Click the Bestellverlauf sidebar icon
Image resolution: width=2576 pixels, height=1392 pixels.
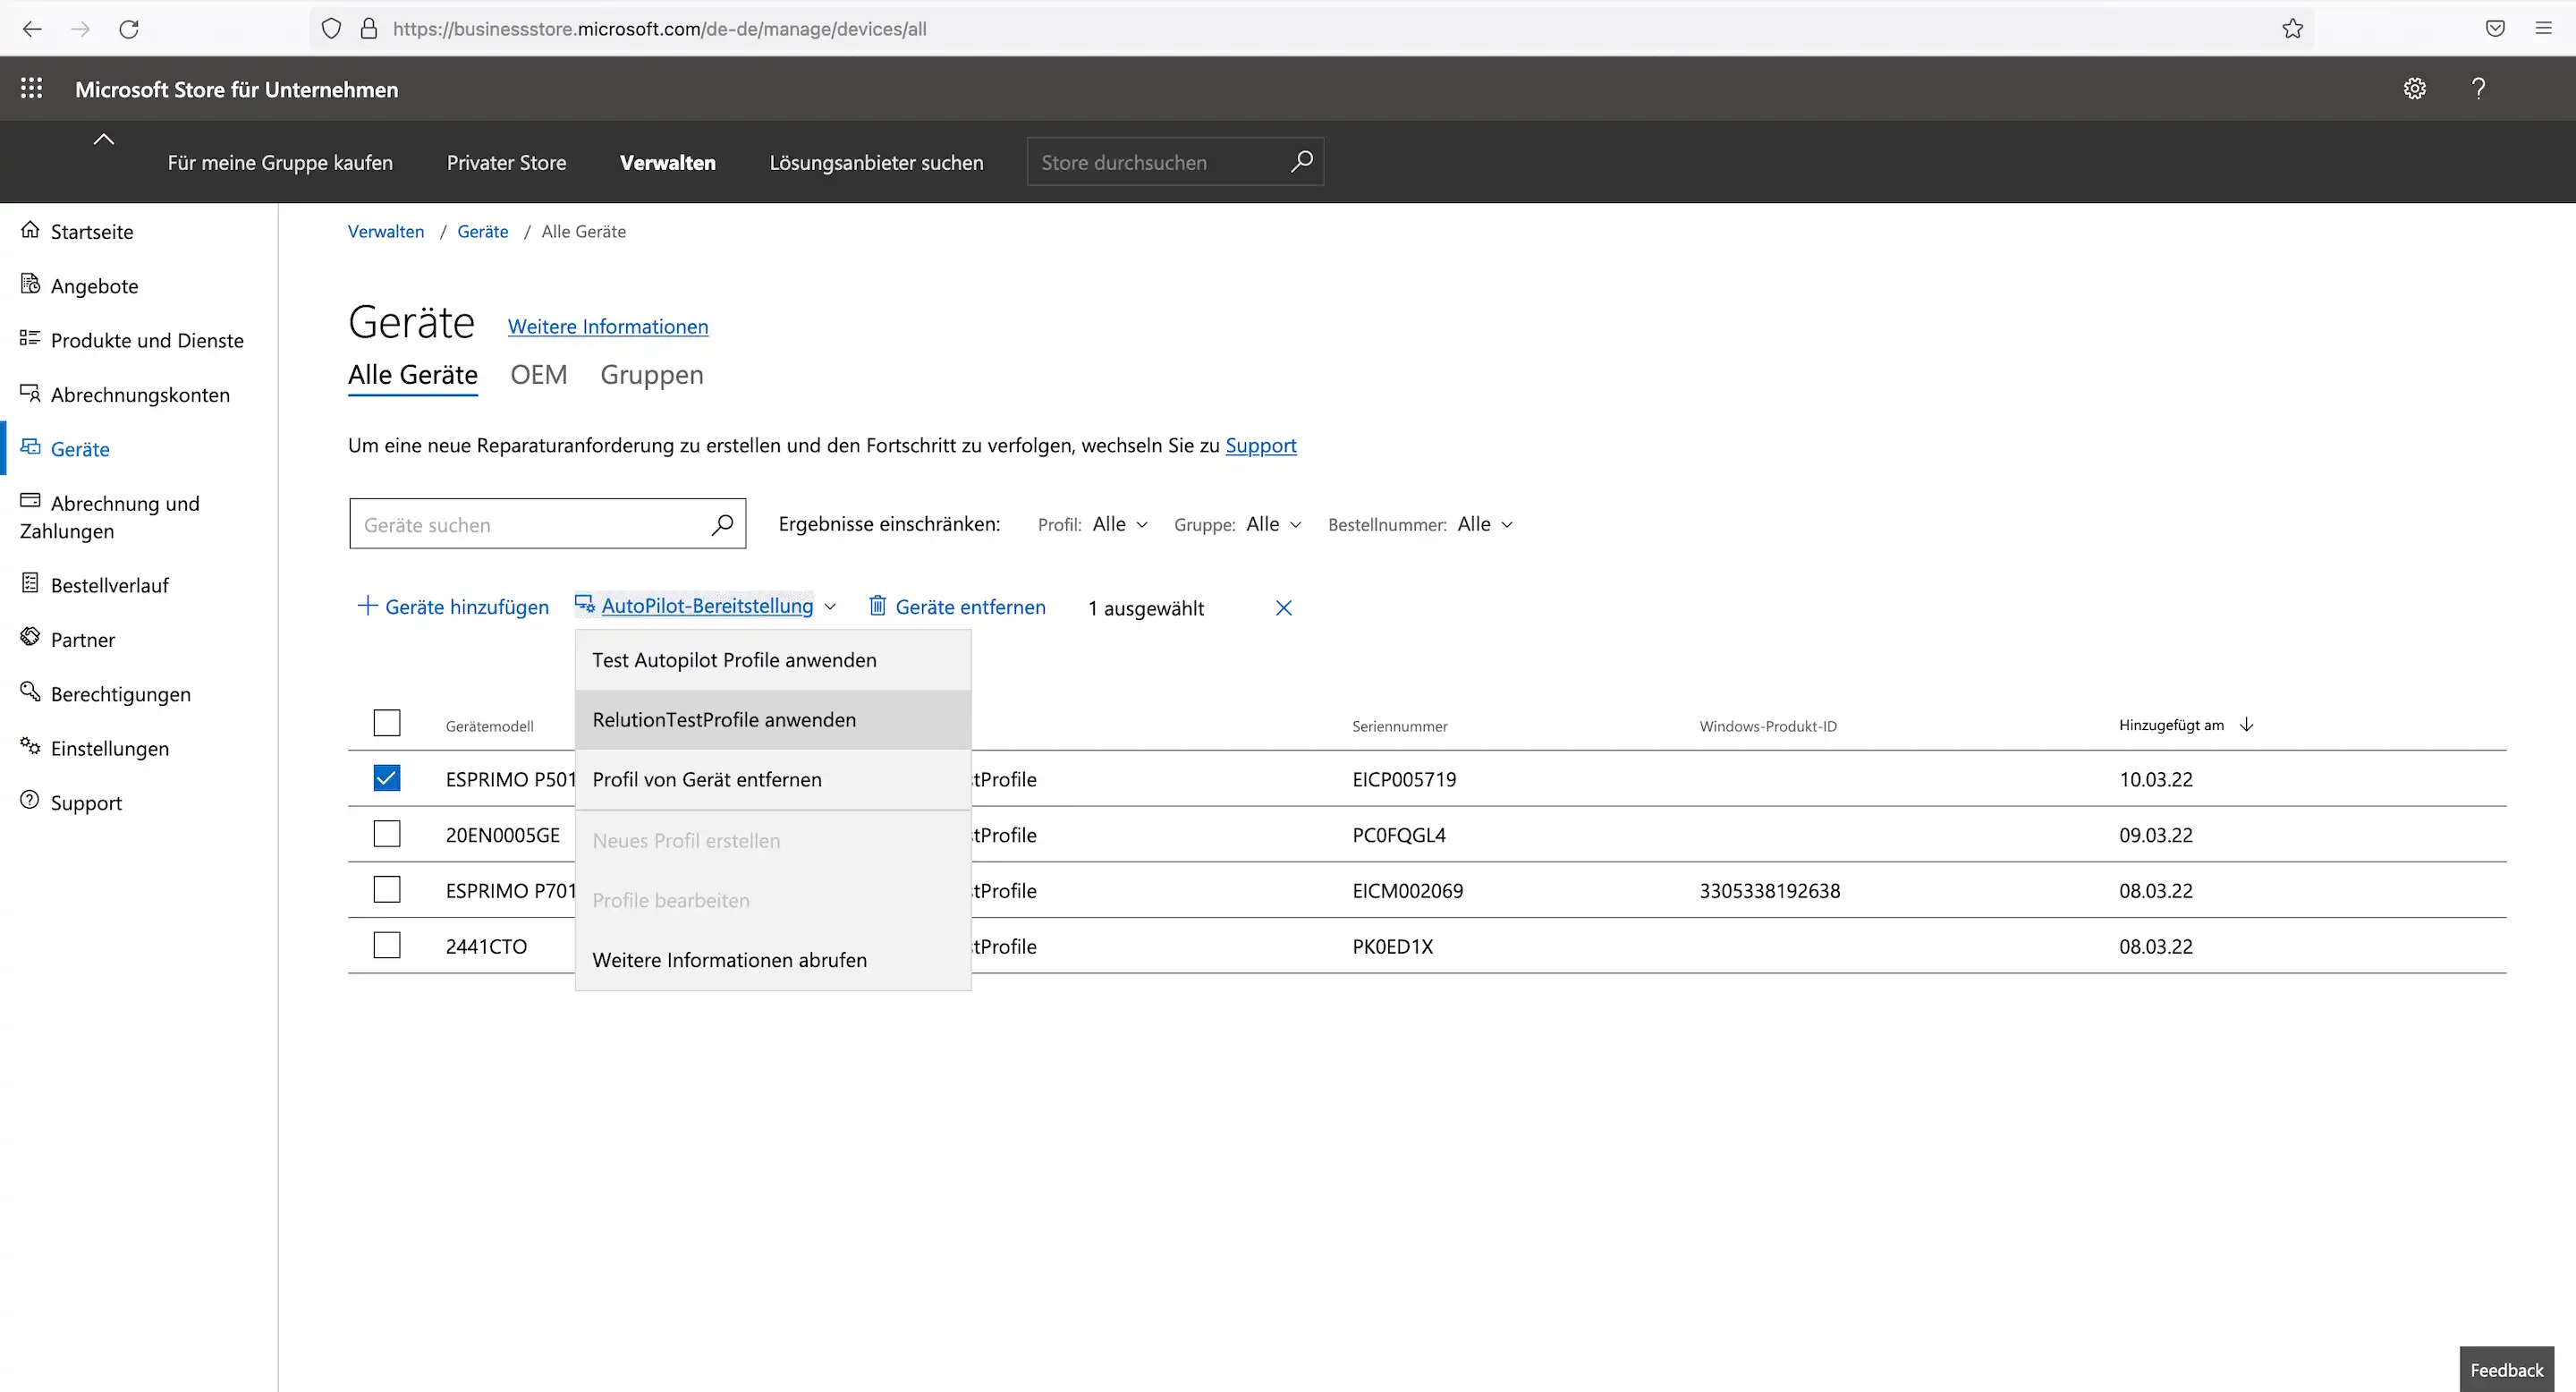point(30,583)
